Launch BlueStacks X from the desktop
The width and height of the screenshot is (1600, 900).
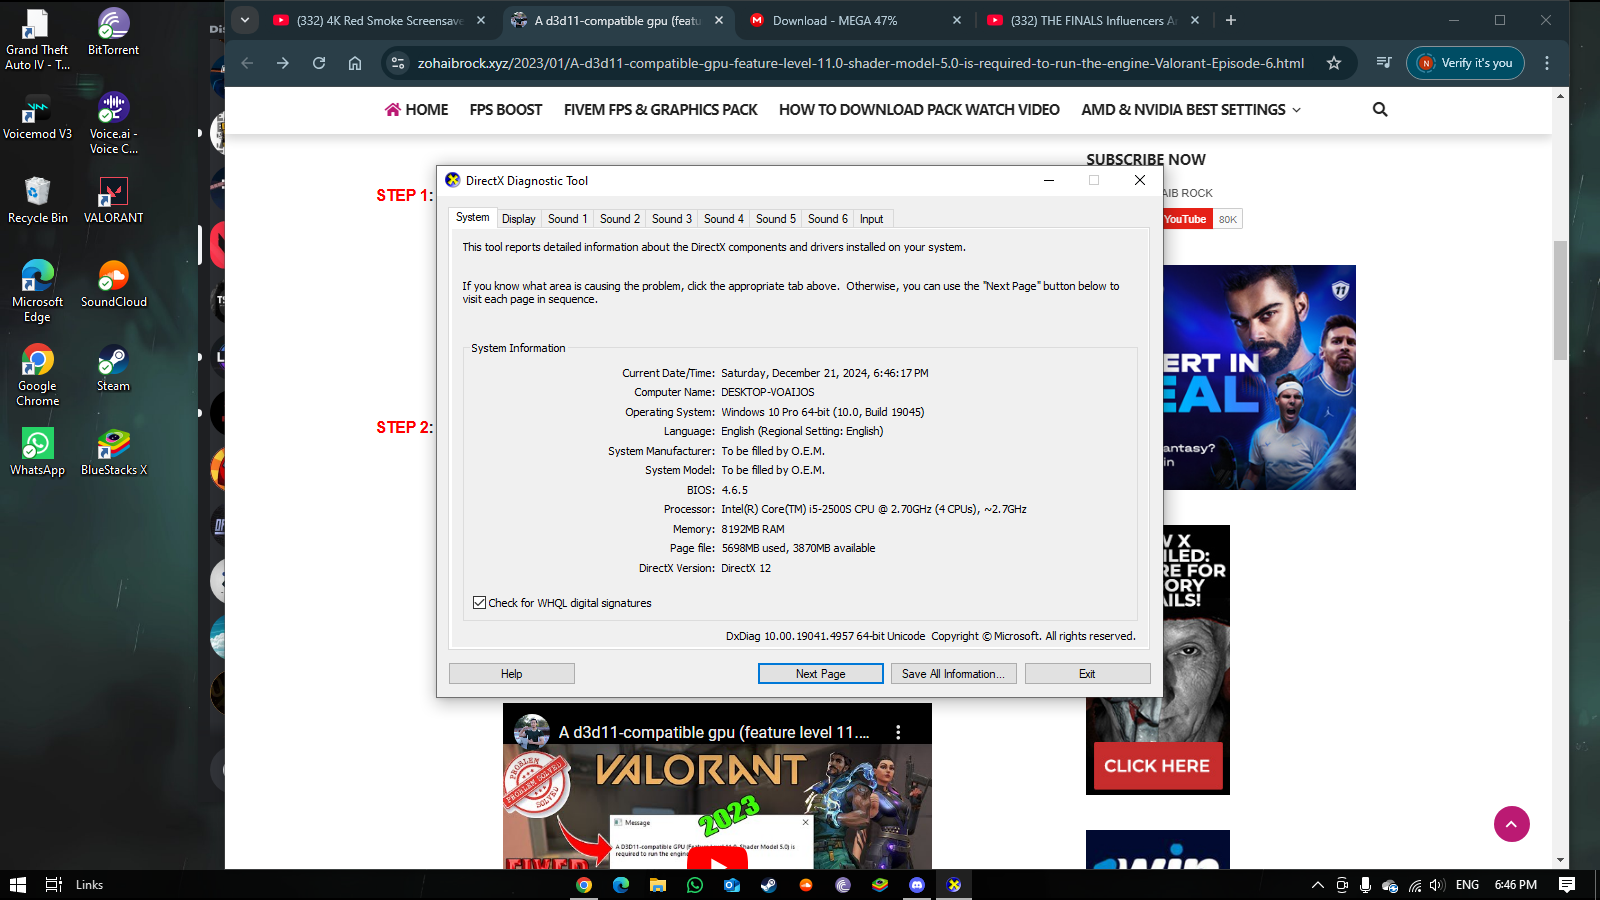pyautogui.click(x=113, y=453)
